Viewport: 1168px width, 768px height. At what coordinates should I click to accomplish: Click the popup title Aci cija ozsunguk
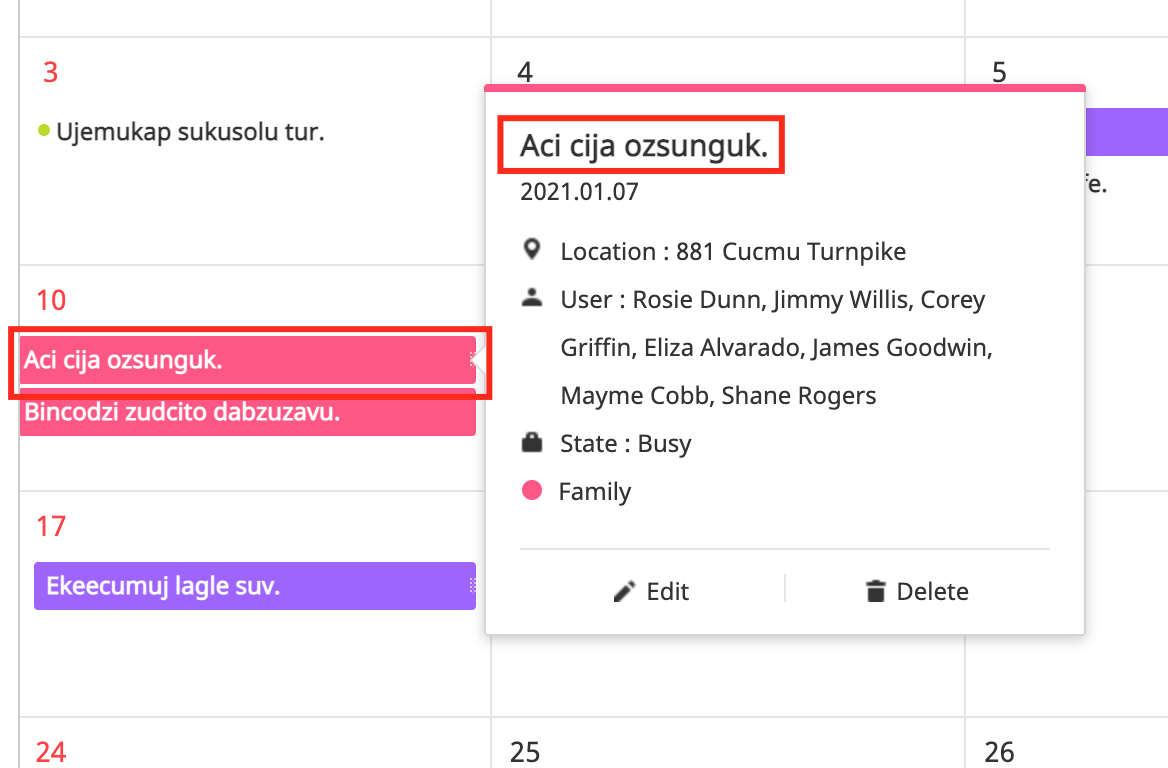point(640,146)
